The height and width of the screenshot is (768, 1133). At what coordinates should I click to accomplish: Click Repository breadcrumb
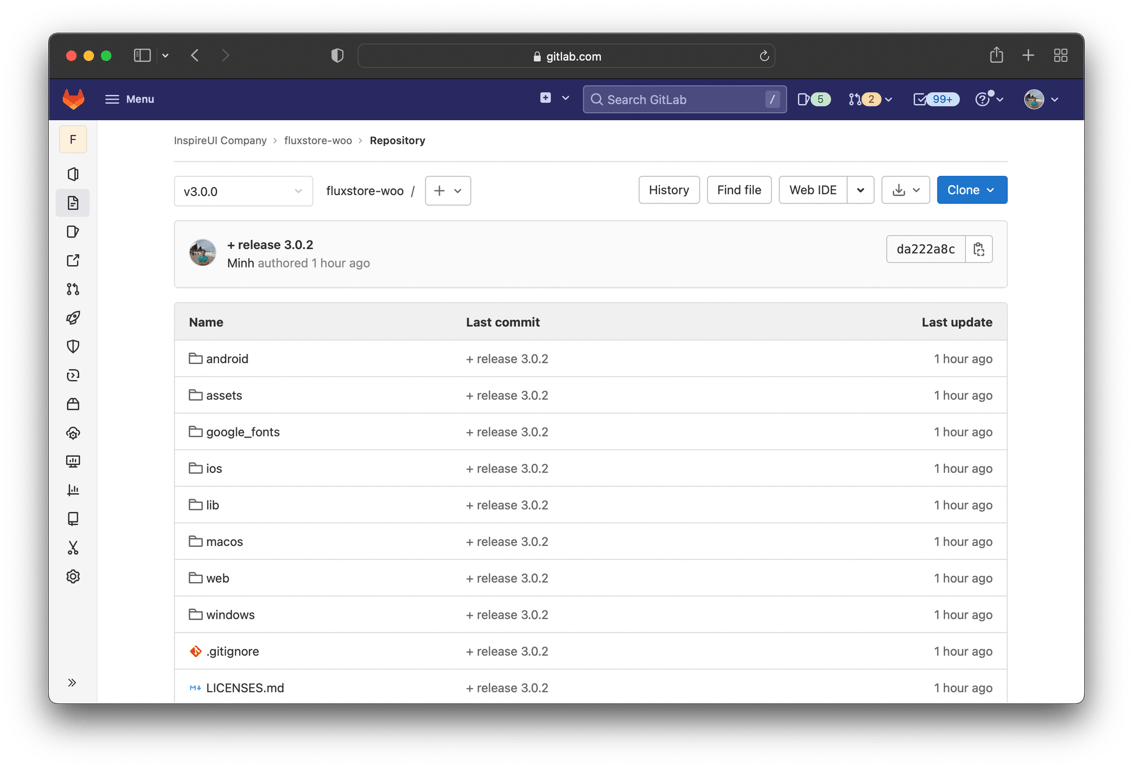tap(397, 140)
